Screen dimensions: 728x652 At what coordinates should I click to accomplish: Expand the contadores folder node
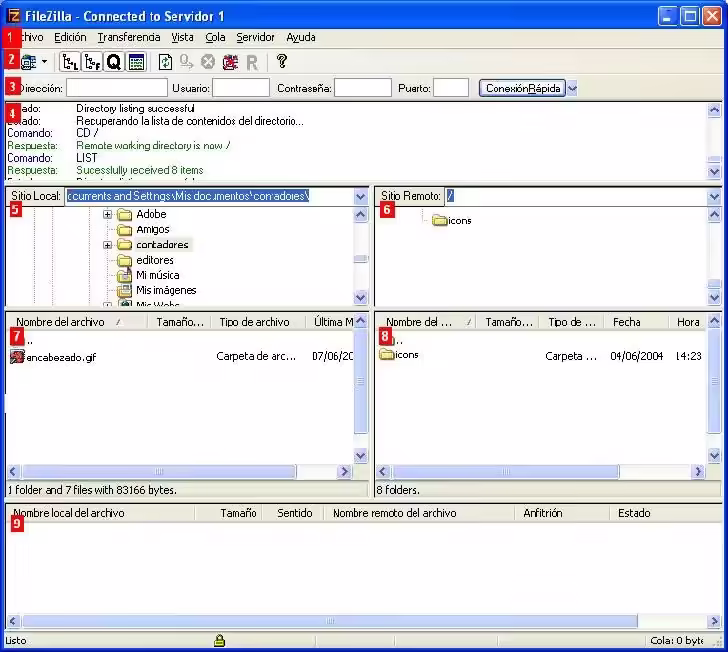pyautogui.click(x=108, y=245)
